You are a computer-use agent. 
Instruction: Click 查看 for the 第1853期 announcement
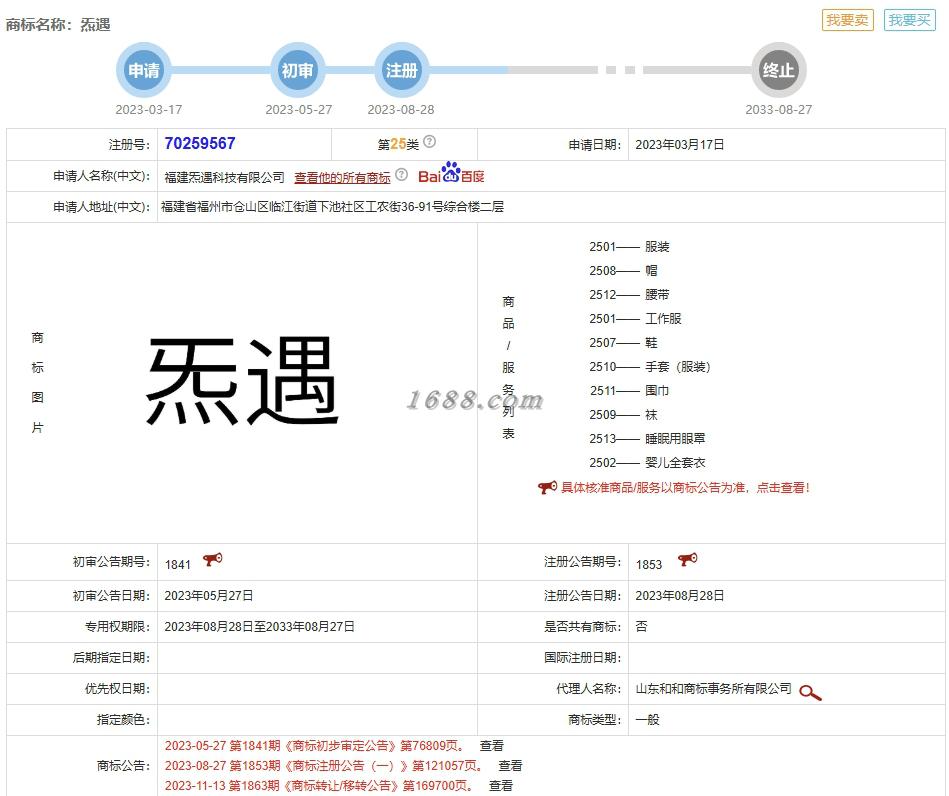510,766
